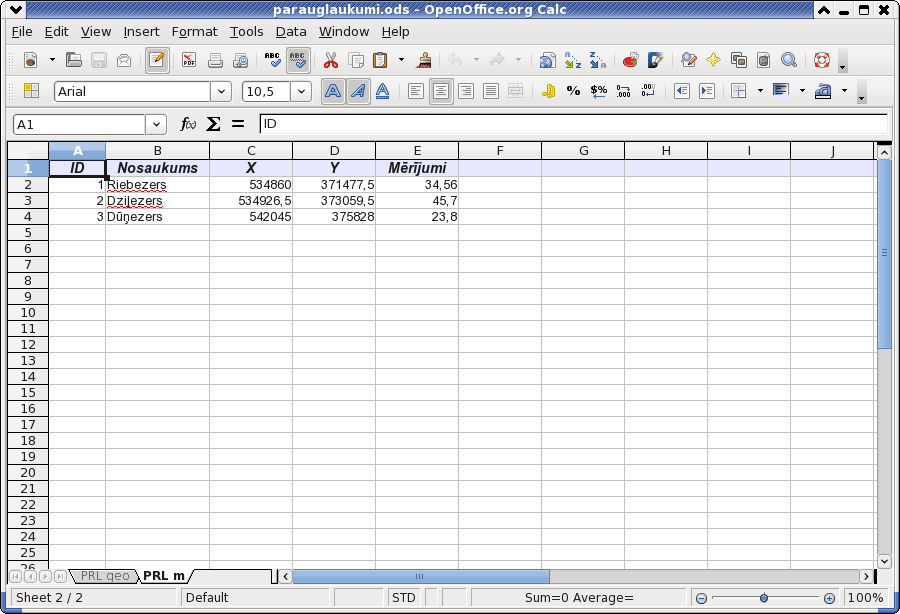Apply currency number format
The image size is (900, 614).
(548, 91)
